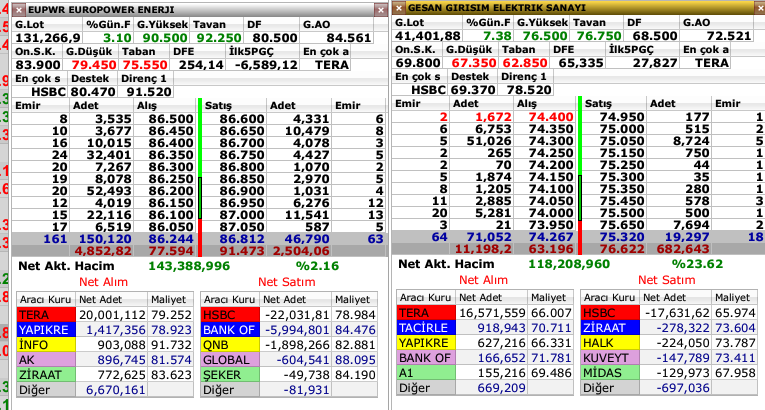Screen dimensions: 765x410
Task: Click DFE value 254,14
Action: (201, 65)
